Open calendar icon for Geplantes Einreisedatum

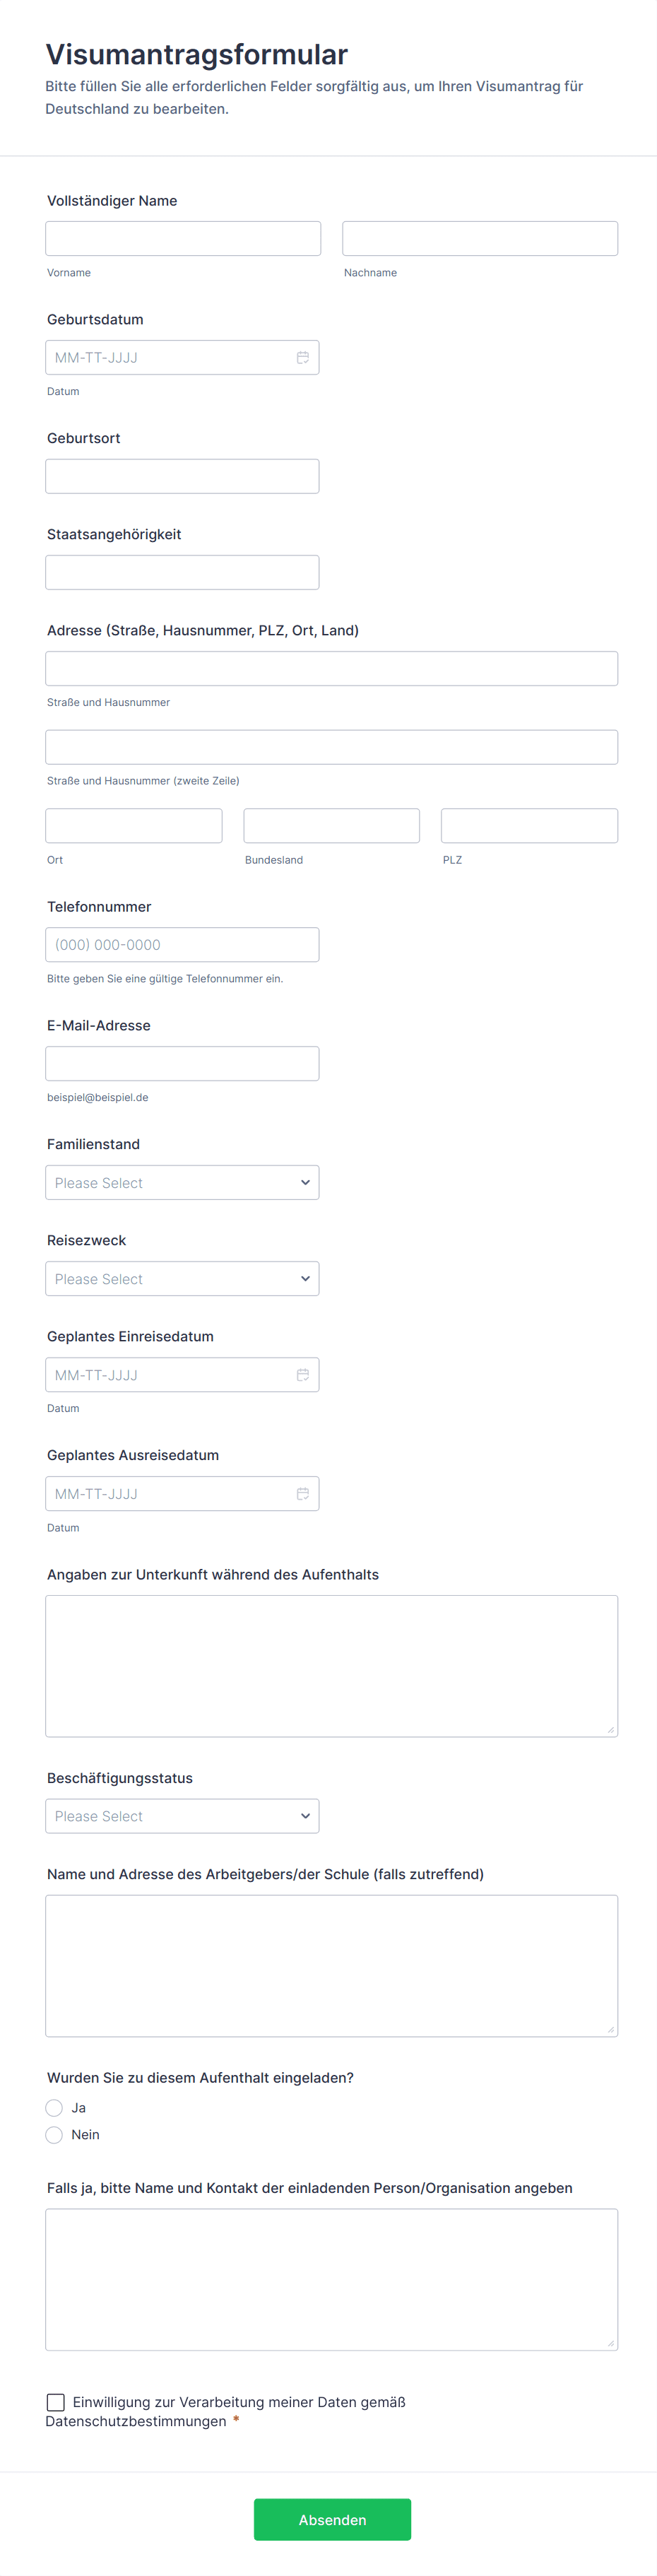coord(302,1375)
